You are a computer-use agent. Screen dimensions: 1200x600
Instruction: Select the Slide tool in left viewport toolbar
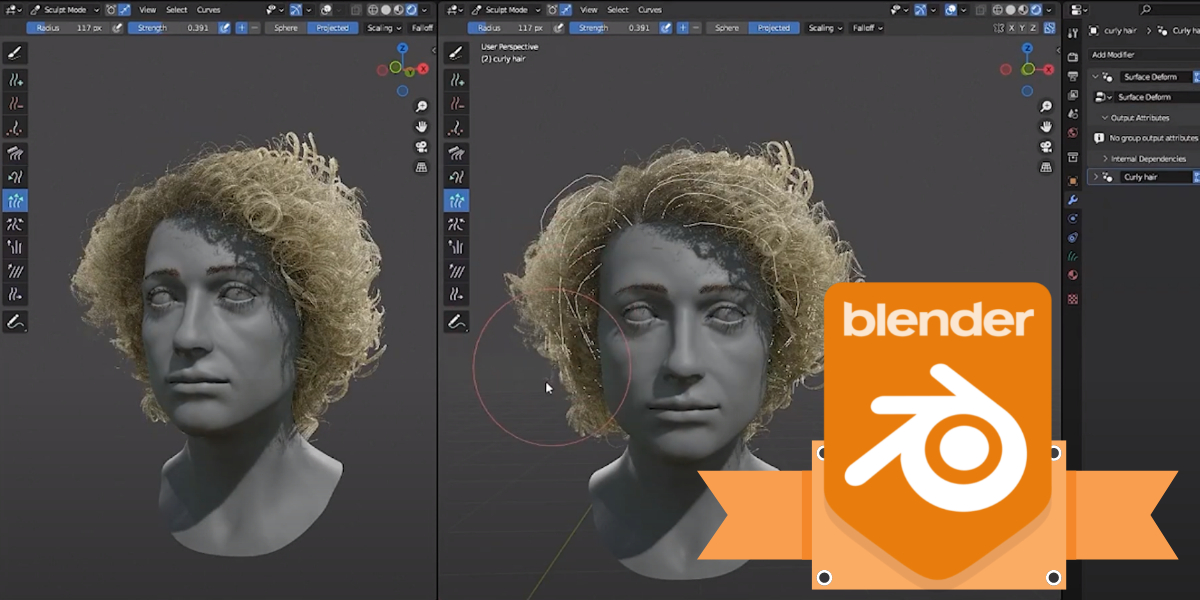[x=16, y=294]
